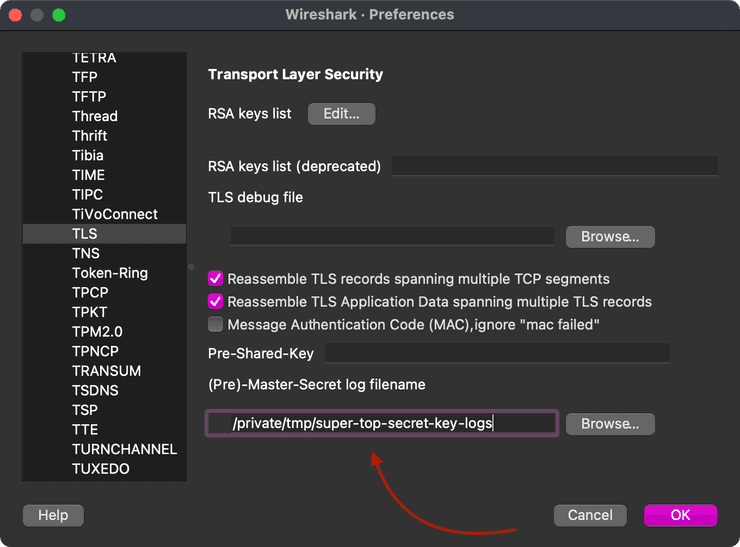Confirm preferences with OK
The width and height of the screenshot is (740, 547).
(680, 515)
